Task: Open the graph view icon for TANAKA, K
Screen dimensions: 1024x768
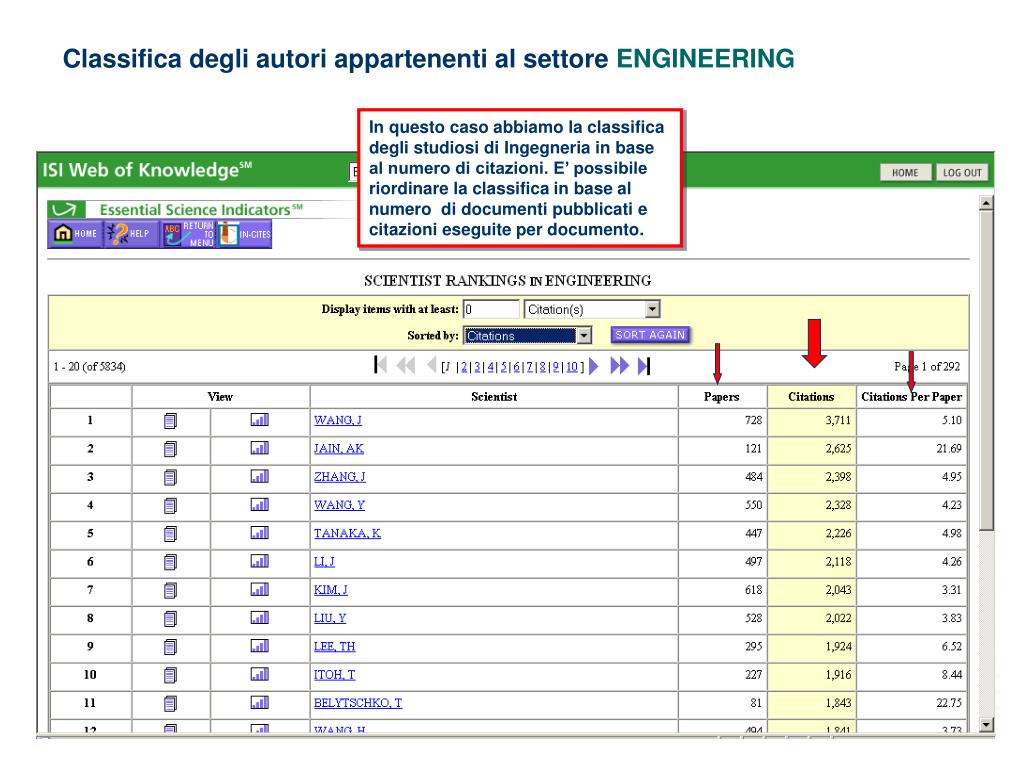Action: click(260, 533)
